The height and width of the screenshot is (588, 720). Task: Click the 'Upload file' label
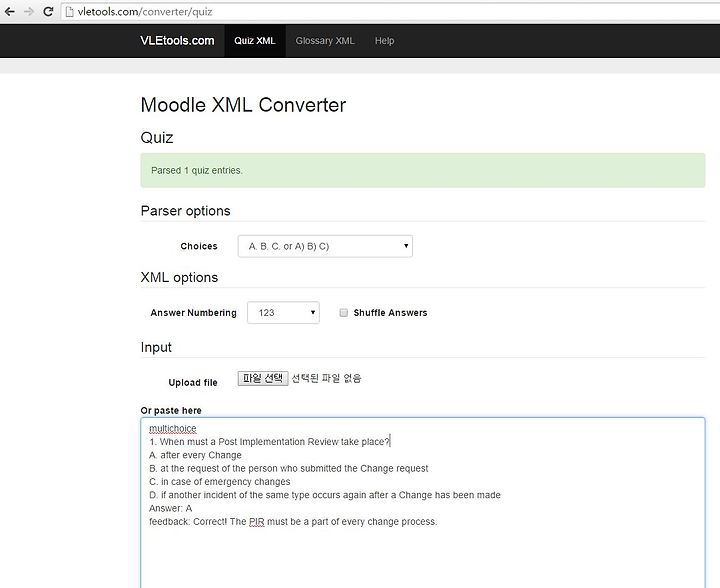click(x=193, y=382)
